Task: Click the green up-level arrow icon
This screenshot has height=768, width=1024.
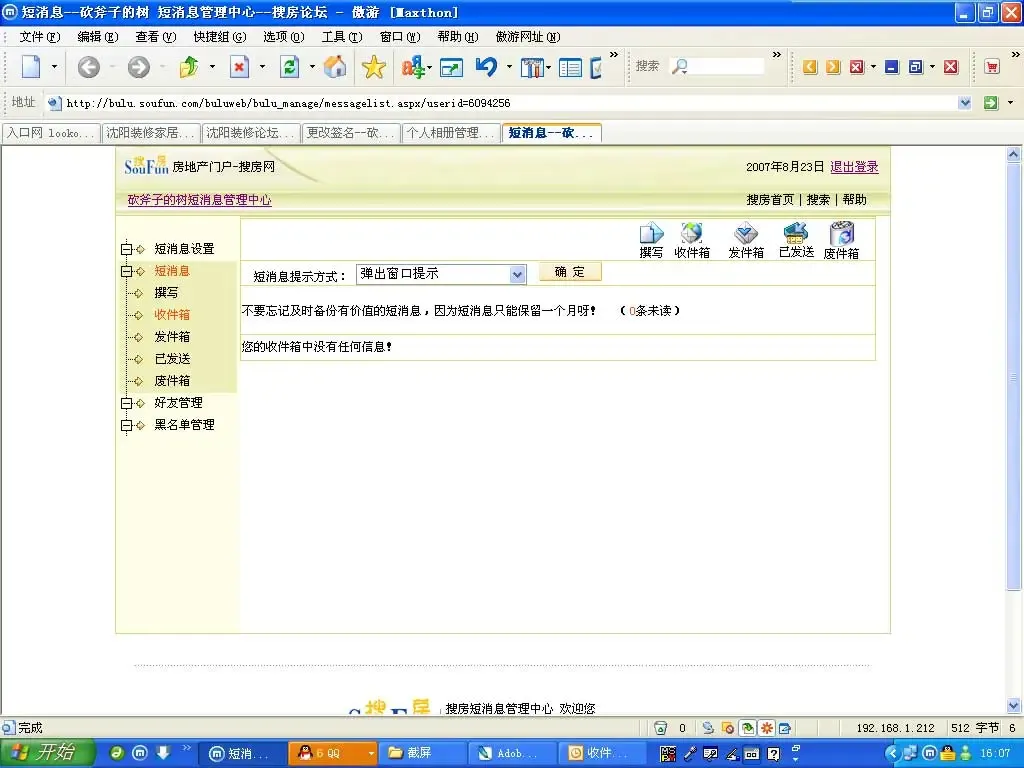Action: (x=189, y=67)
